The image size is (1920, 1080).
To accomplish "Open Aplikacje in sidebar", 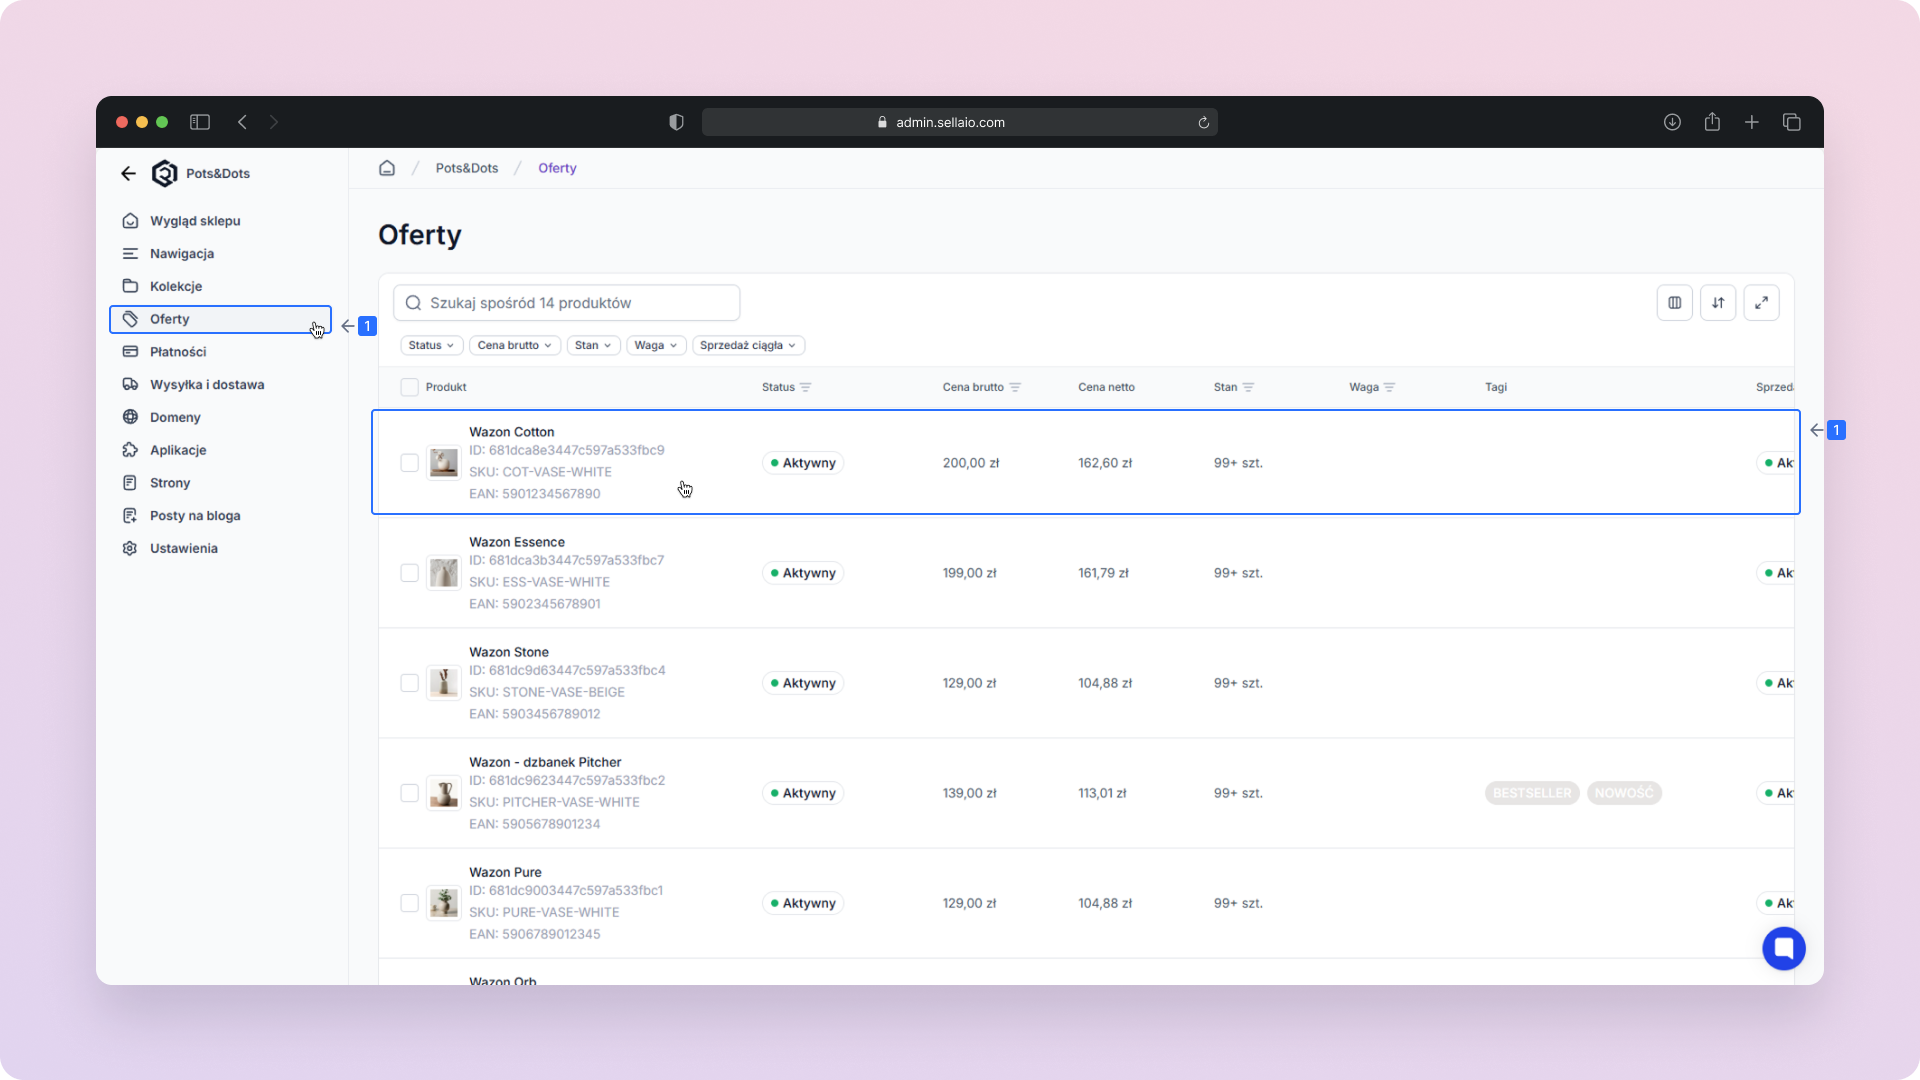I will point(220,450).
